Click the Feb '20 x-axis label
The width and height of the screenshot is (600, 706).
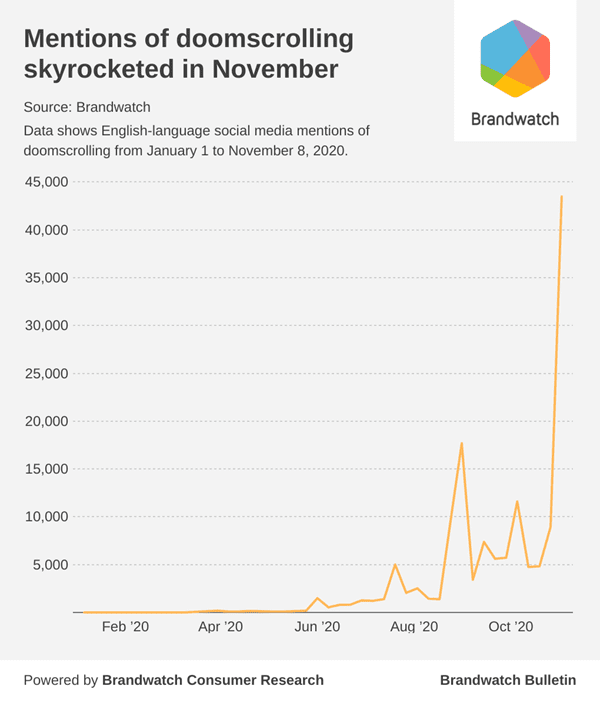point(125,627)
